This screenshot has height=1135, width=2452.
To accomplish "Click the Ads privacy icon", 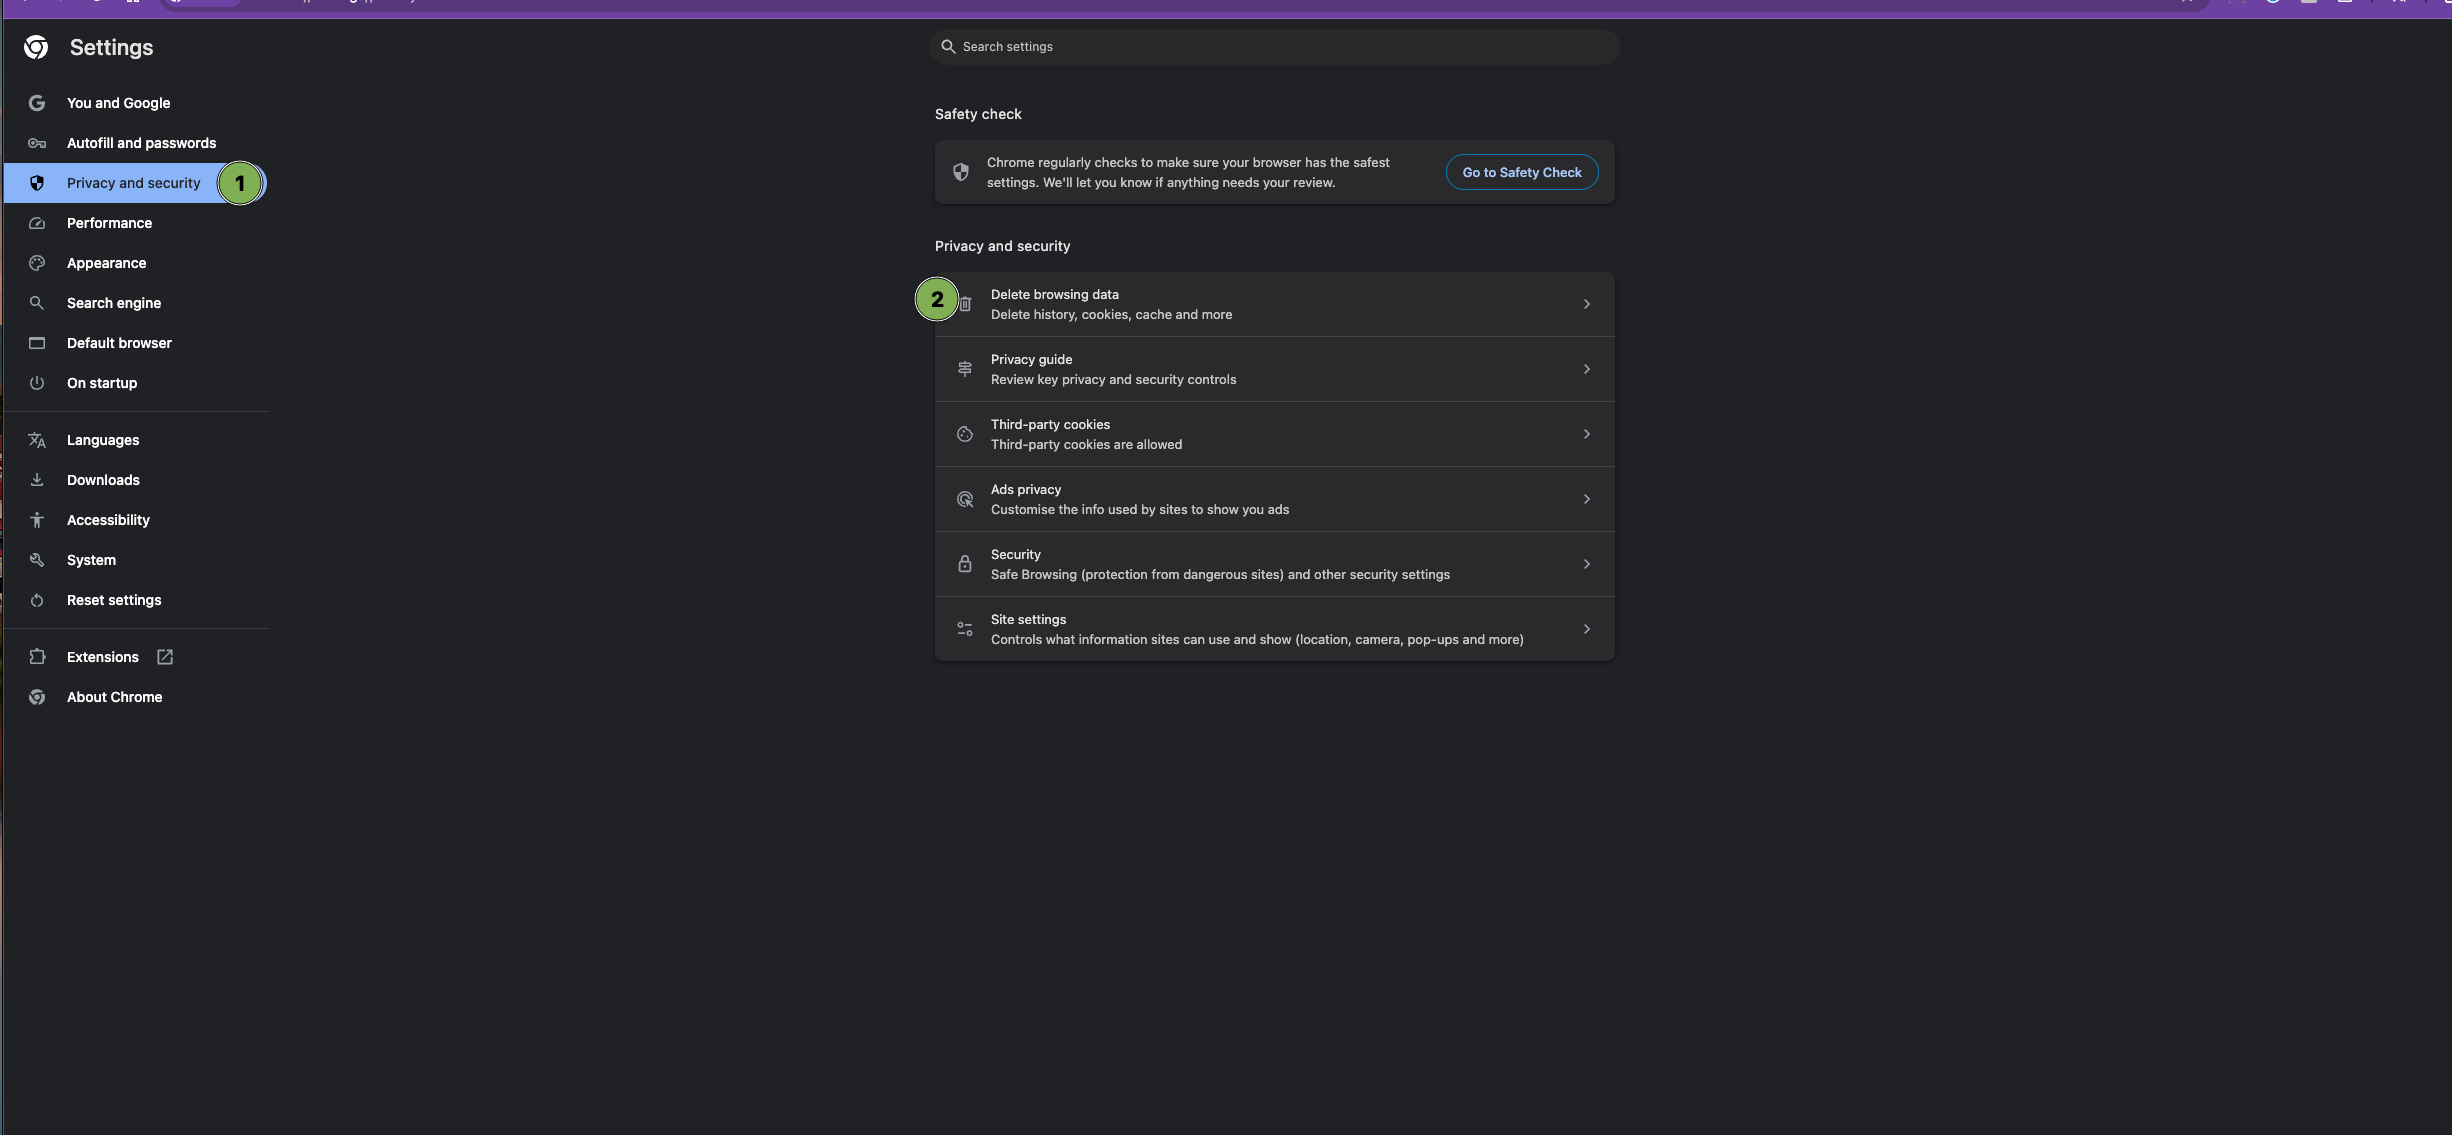I will click(965, 499).
